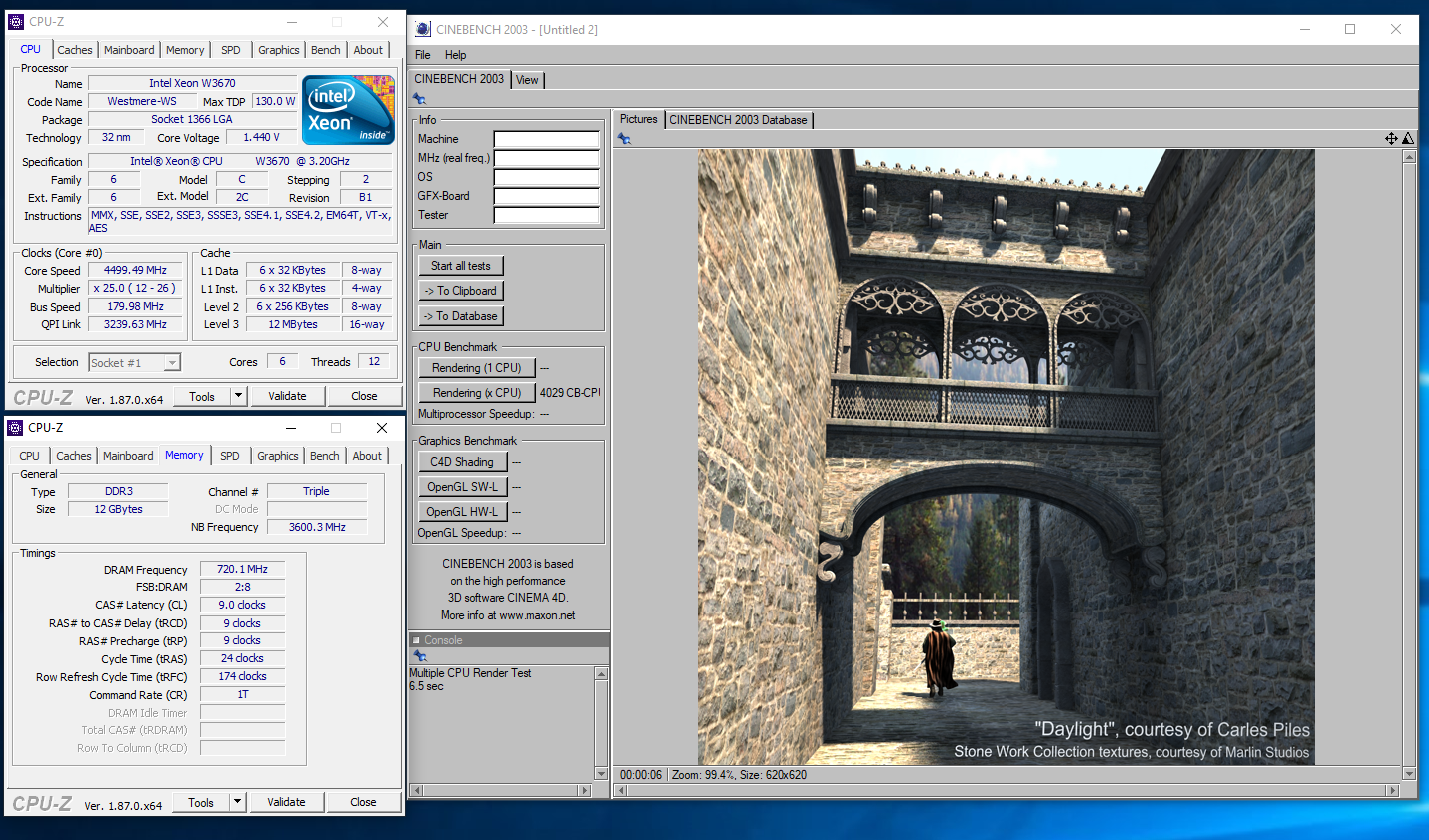Screen dimensions: 1429x840
Task: Open the About tab in top CPU-Z window
Action: pos(368,50)
